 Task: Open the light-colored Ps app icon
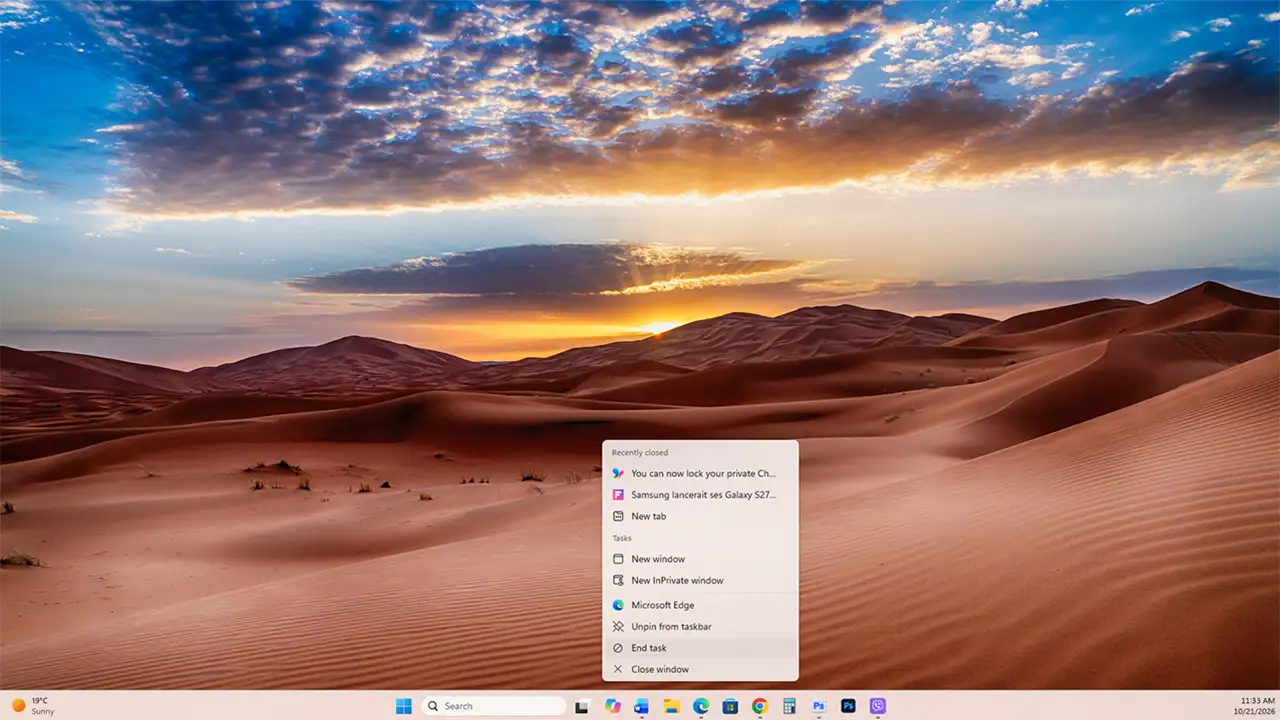[819, 706]
